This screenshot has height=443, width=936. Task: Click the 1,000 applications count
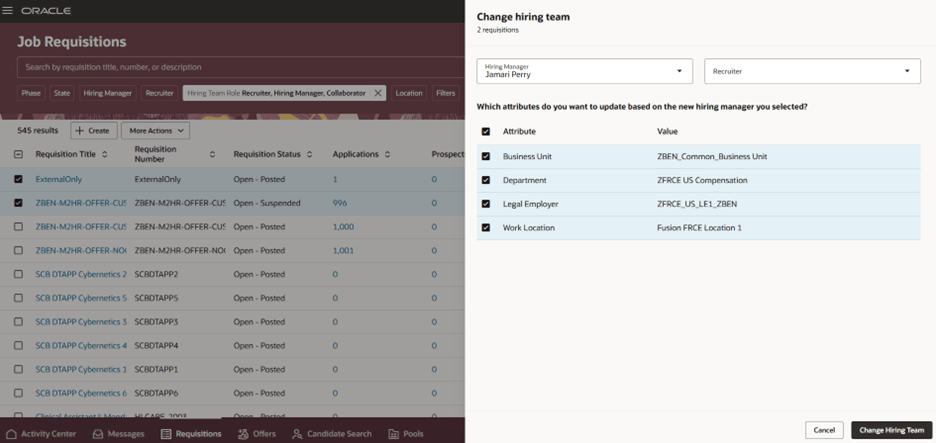(343, 227)
